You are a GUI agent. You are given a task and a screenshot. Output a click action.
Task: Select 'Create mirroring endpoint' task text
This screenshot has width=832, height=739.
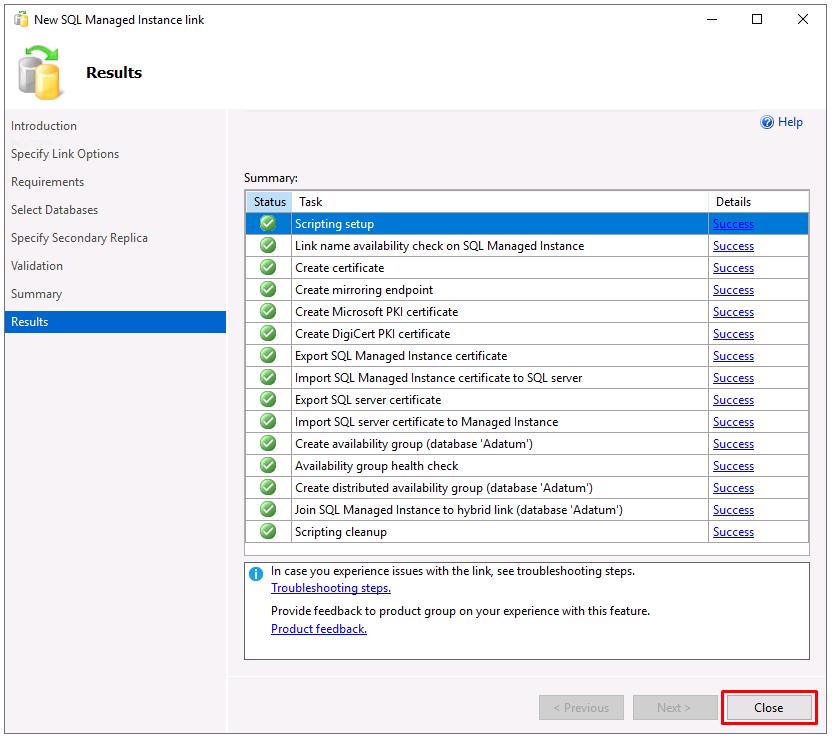(x=364, y=290)
